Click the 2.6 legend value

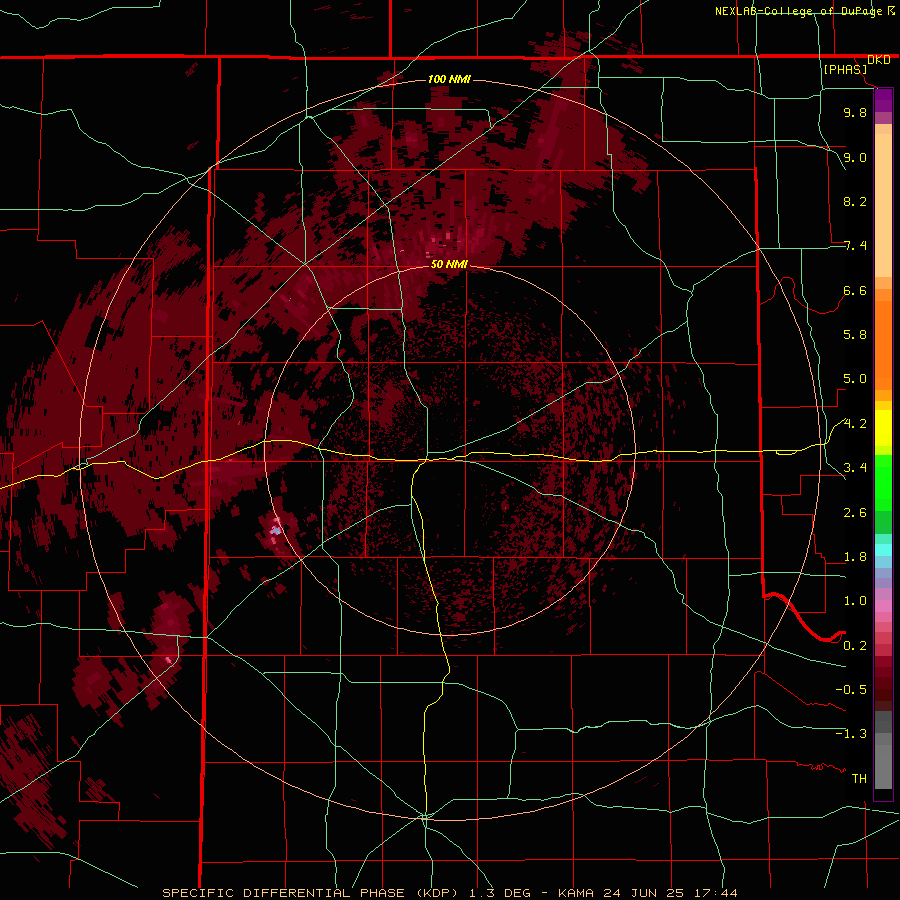(x=855, y=513)
